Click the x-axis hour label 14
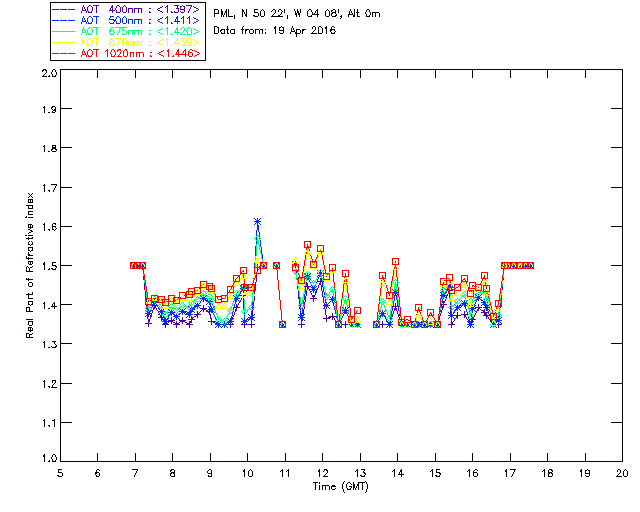Screen dimensions: 640x512 click(398, 473)
